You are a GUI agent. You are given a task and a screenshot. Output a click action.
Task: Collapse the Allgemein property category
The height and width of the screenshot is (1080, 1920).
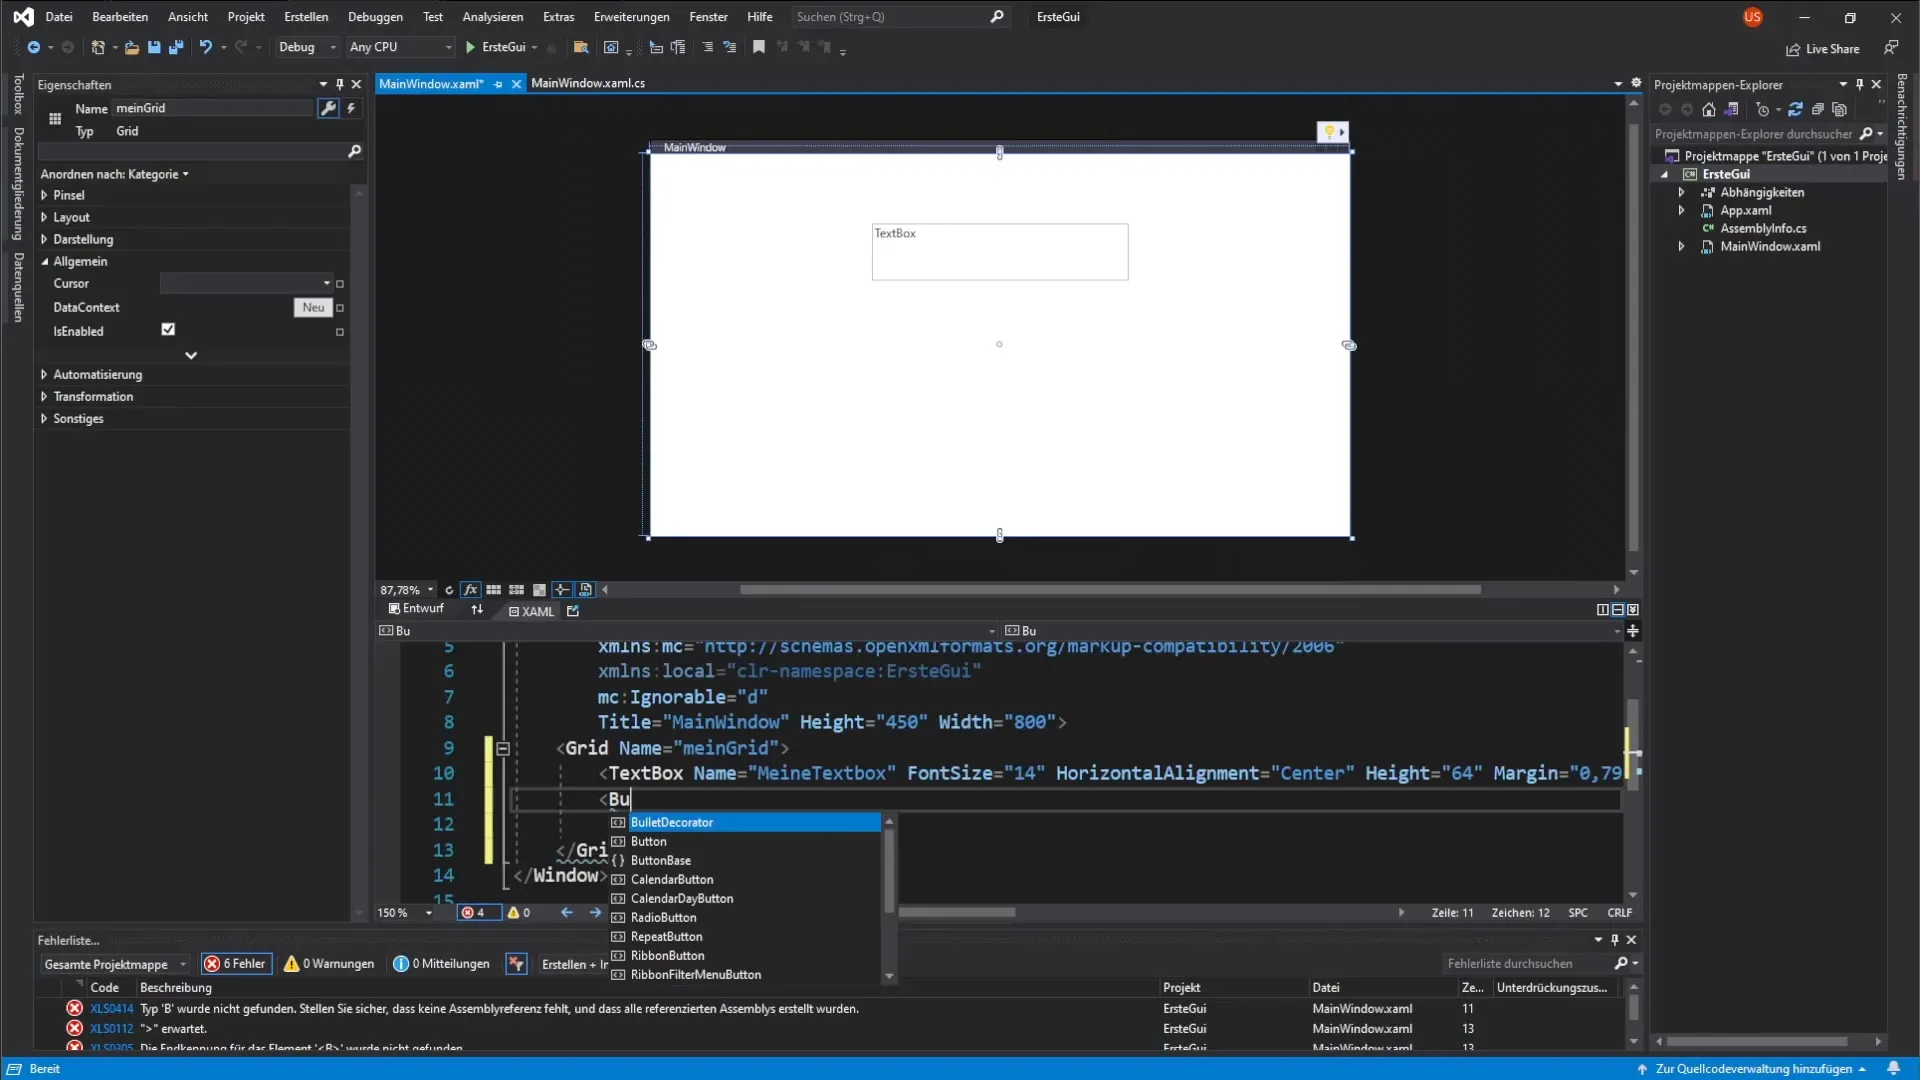tap(44, 261)
